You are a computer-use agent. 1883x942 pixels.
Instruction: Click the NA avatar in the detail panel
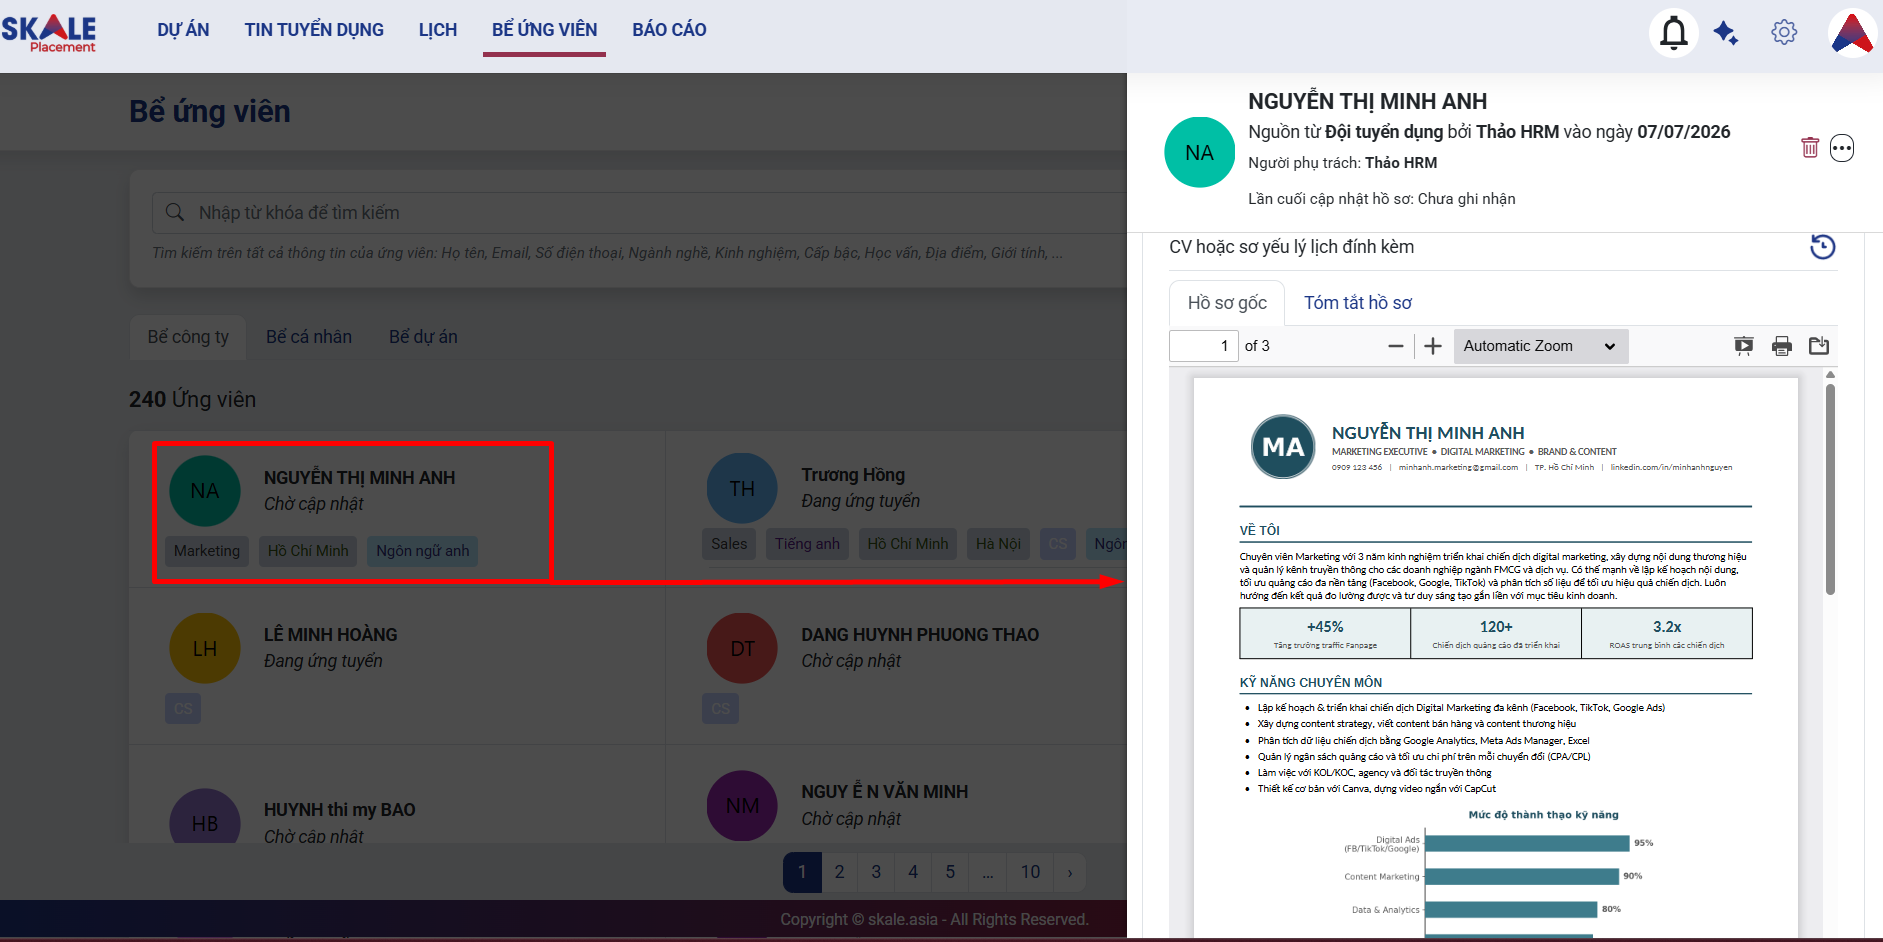(1200, 152)
